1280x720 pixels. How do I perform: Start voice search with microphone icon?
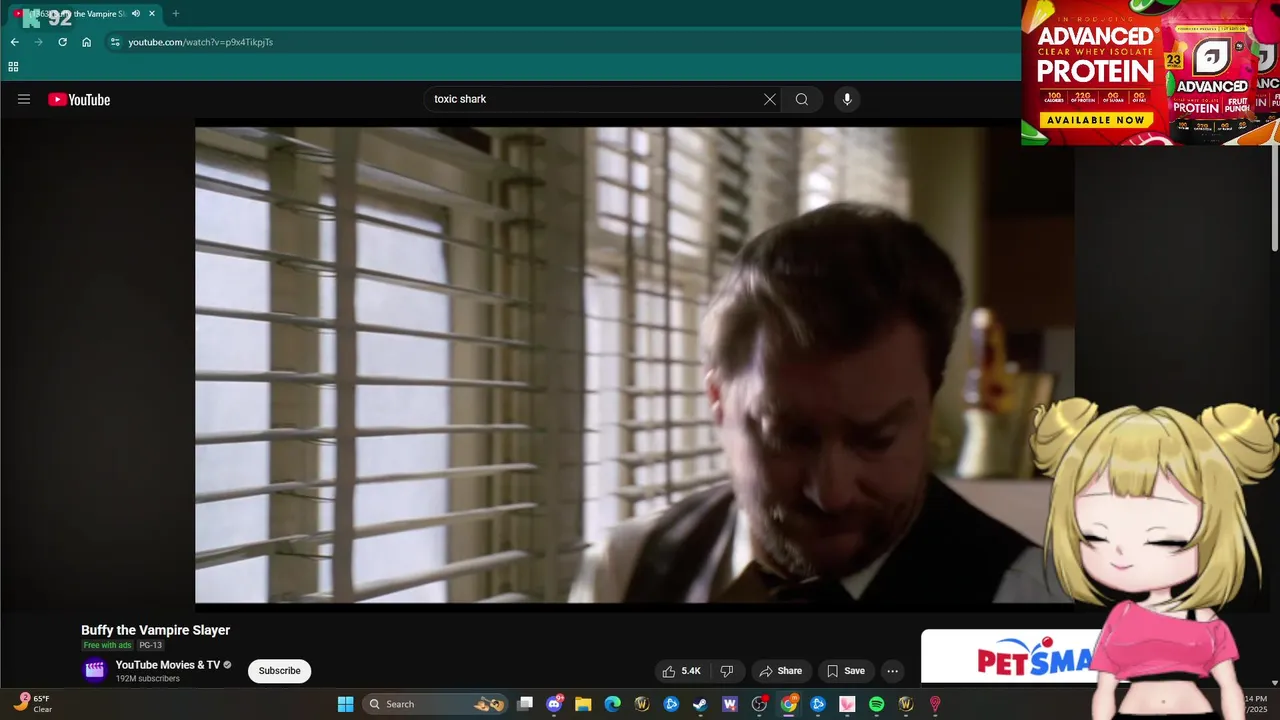pyautogui.click(x=847, y=99)
